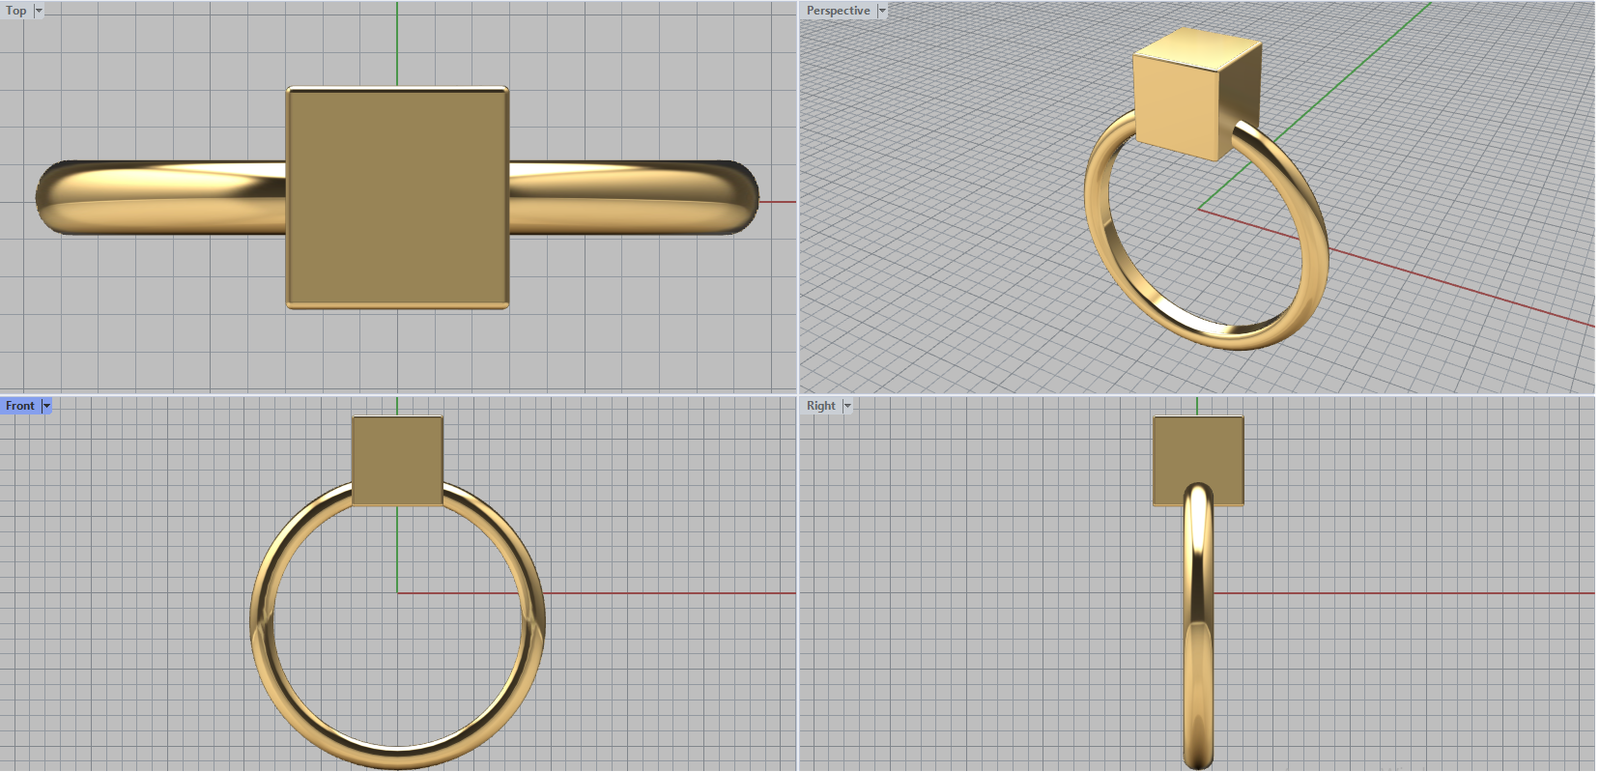Select the Right viewport title label
This screenshot has height=772, width=1600.
click(x=820, y=405)
